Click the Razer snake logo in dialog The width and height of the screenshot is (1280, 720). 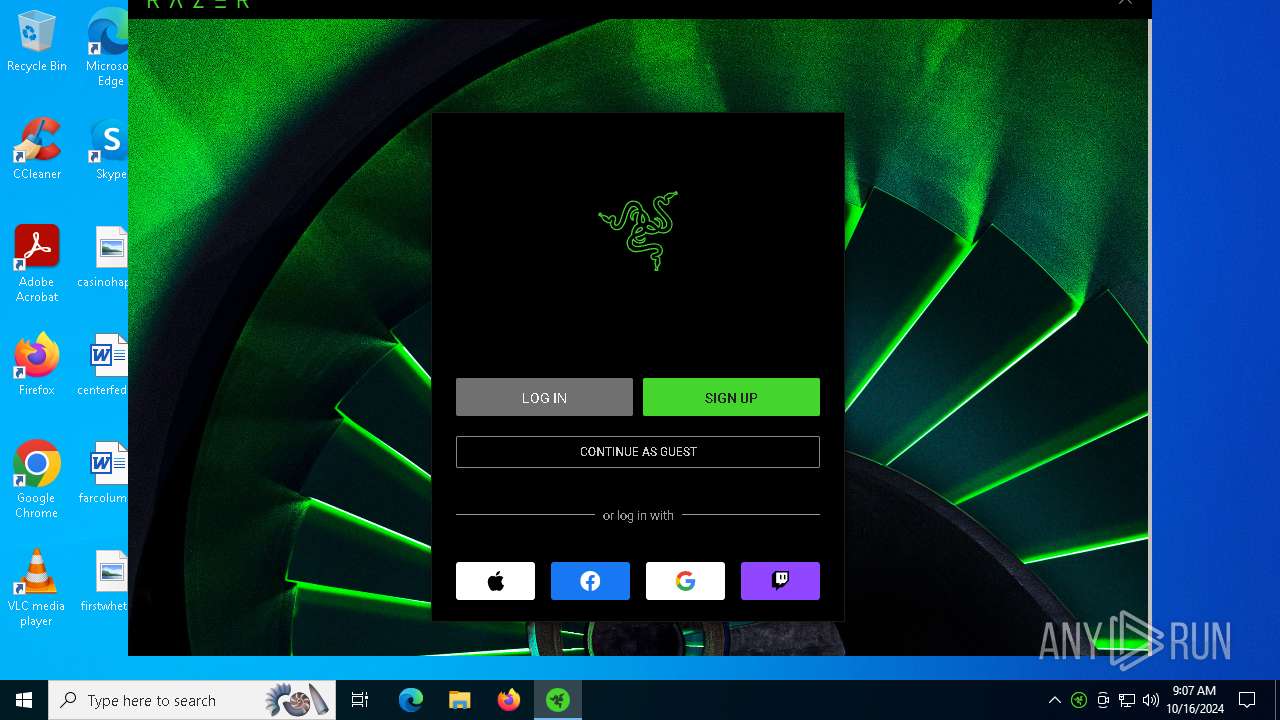click(x=638, y=230)
